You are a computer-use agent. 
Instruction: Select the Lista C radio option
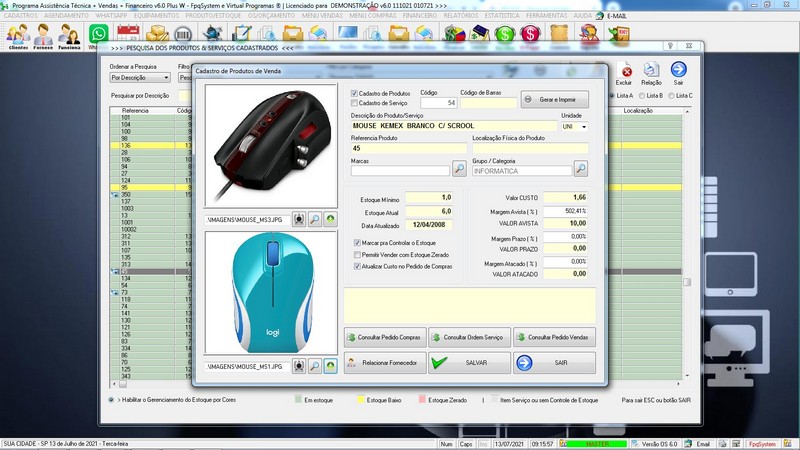pyautogui.click(x=671, y=95)
